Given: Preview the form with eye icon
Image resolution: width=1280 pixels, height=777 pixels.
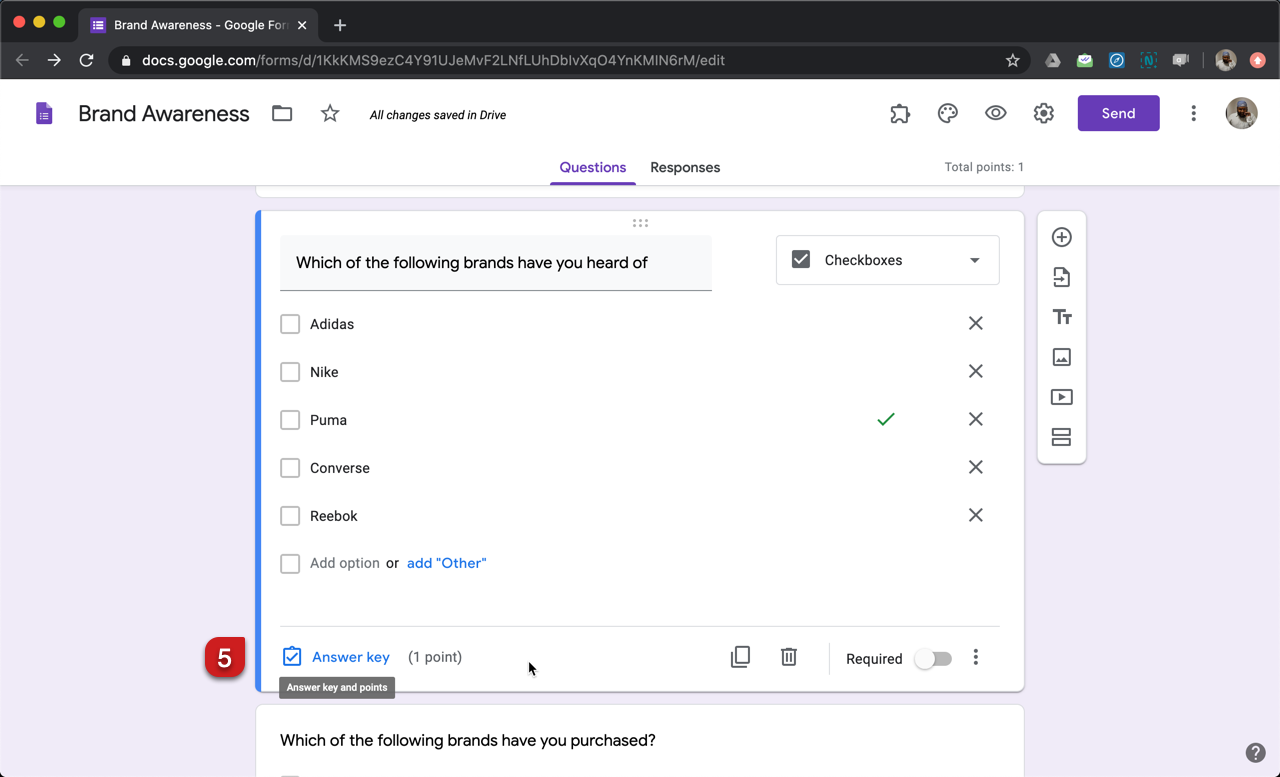Looking at the screenshot, I should tap(995, 114).
